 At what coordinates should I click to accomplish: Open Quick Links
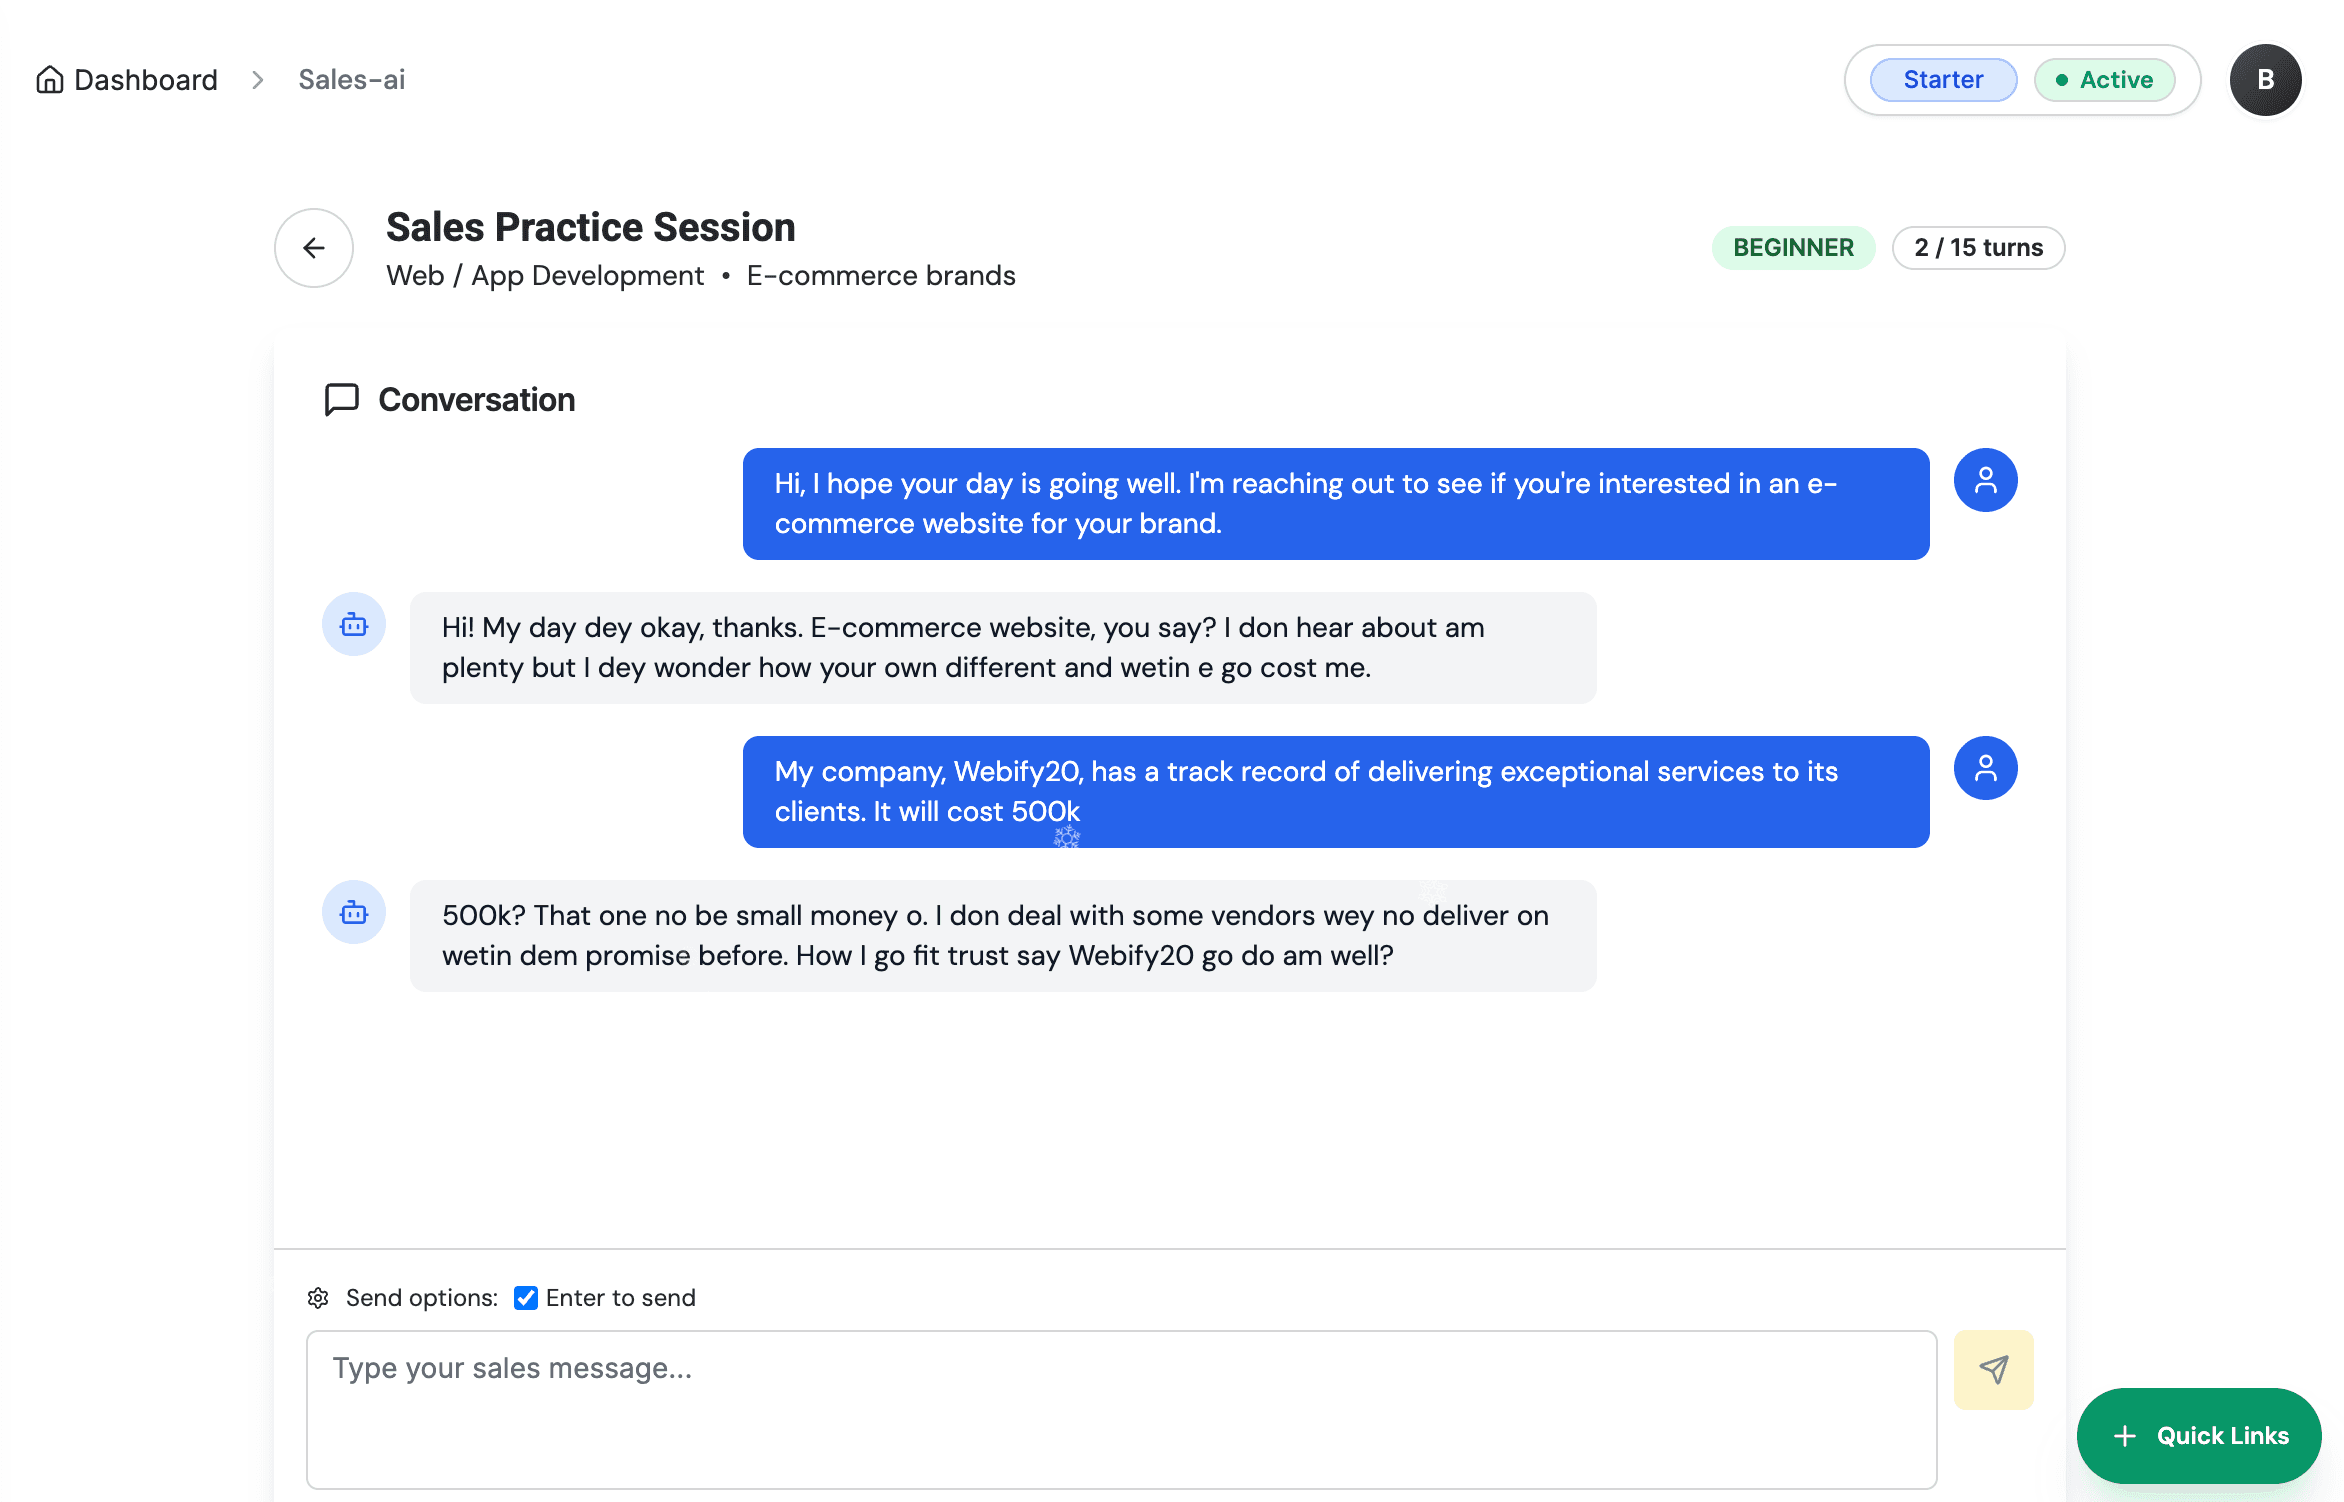(x=2199, y=1435)
